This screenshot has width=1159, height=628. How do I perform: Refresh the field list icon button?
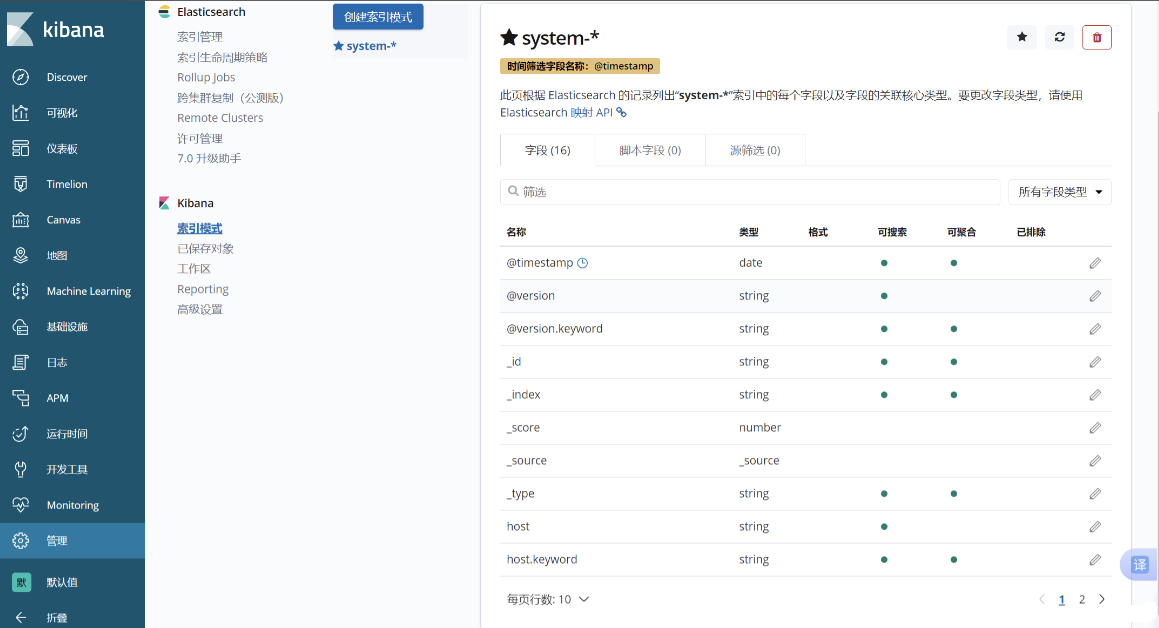1059,37
